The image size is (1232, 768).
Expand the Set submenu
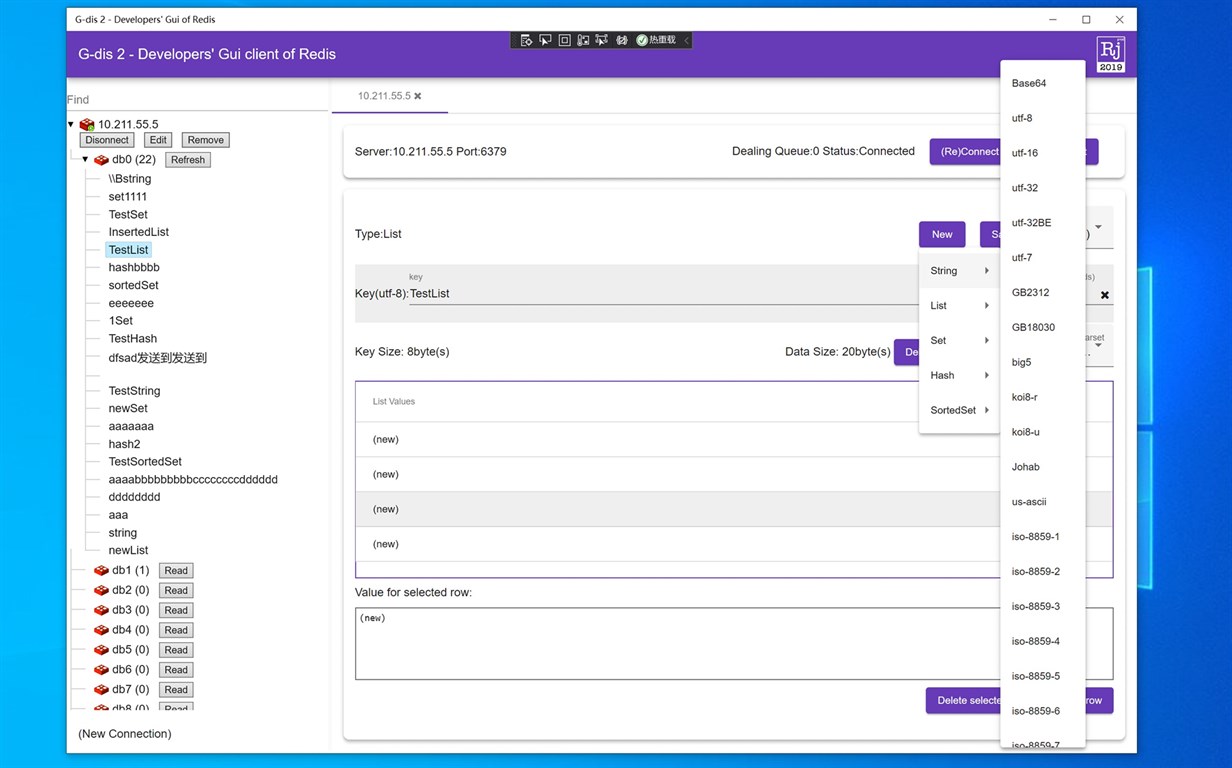pos(959,341)
